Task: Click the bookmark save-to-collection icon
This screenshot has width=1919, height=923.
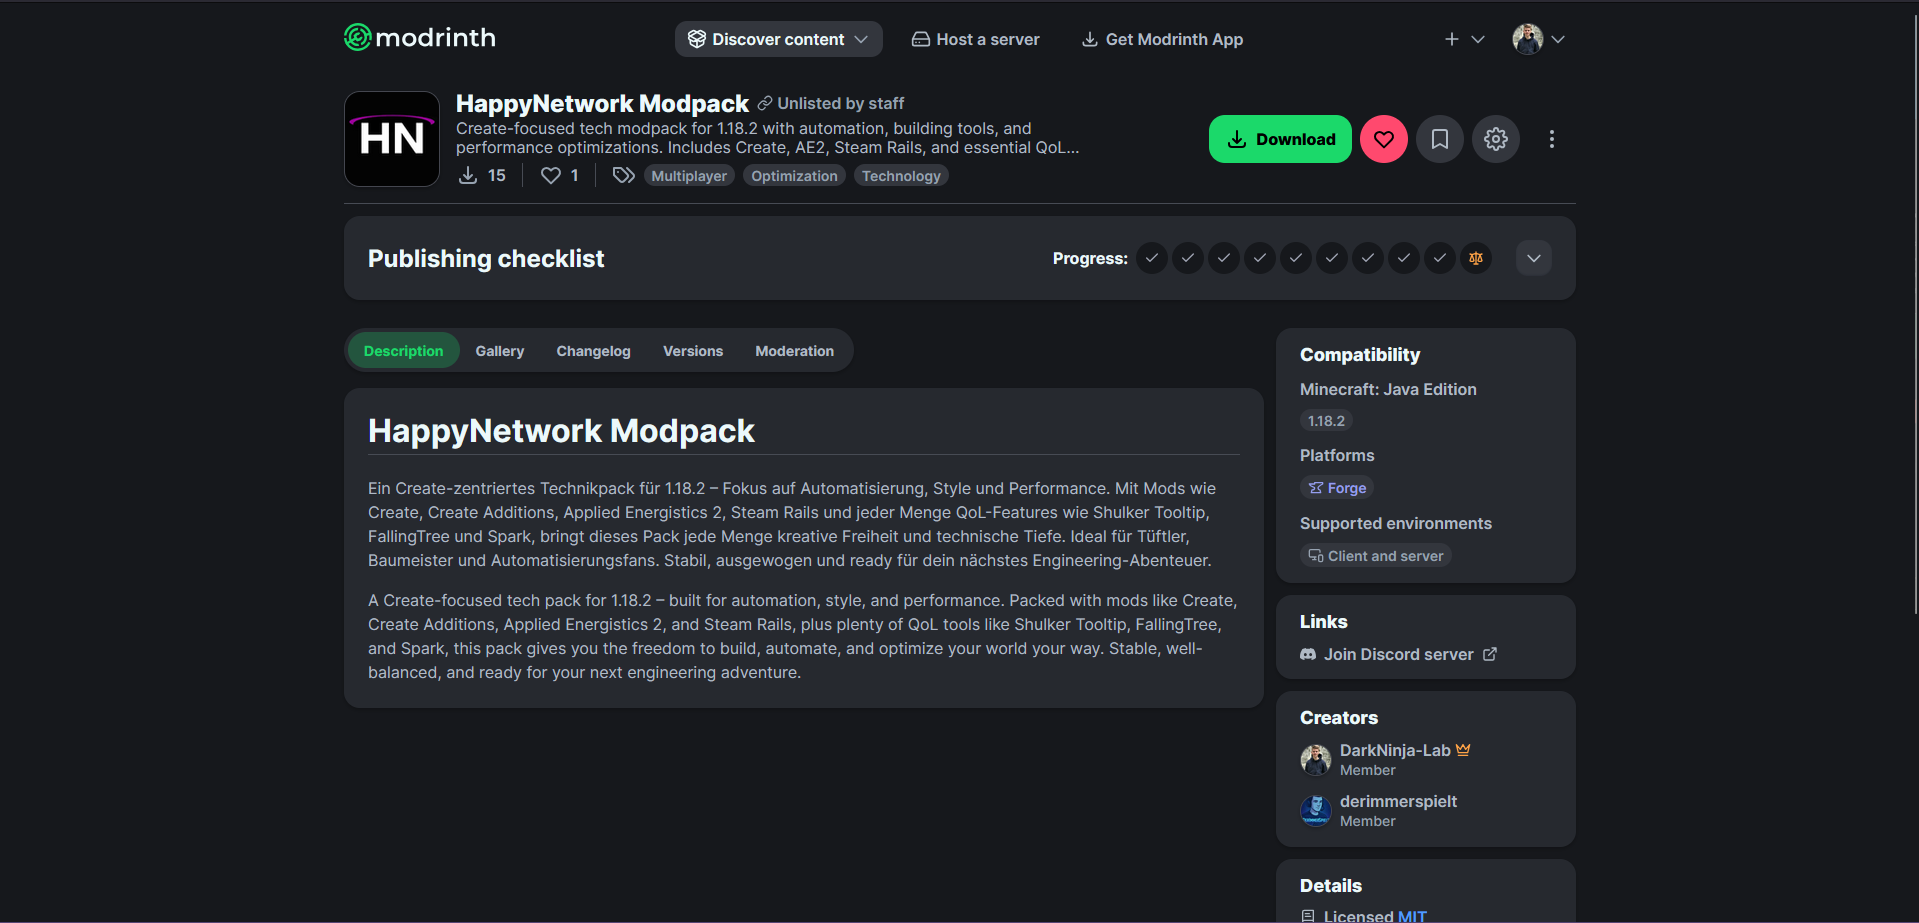Action: coord(1440,139)
